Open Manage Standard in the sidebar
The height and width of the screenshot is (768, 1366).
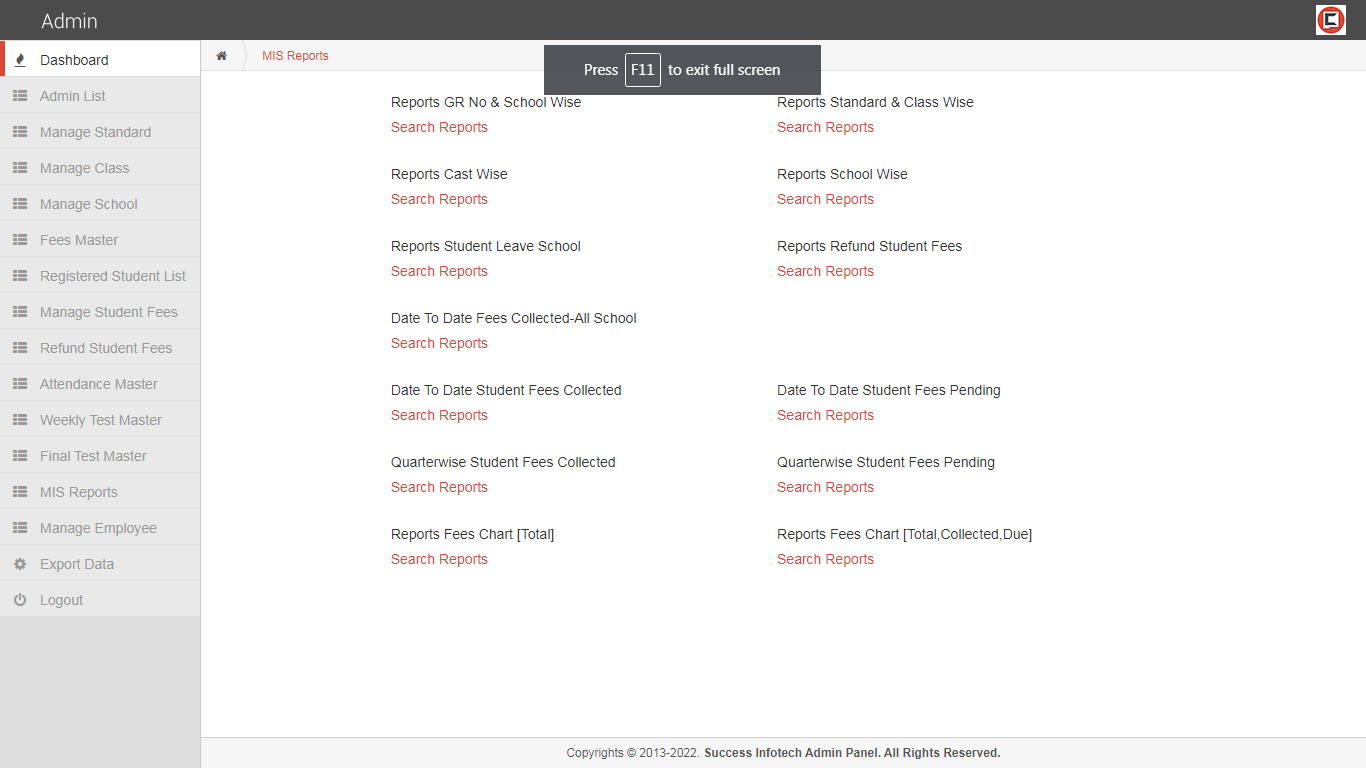(x=95, y=132)
